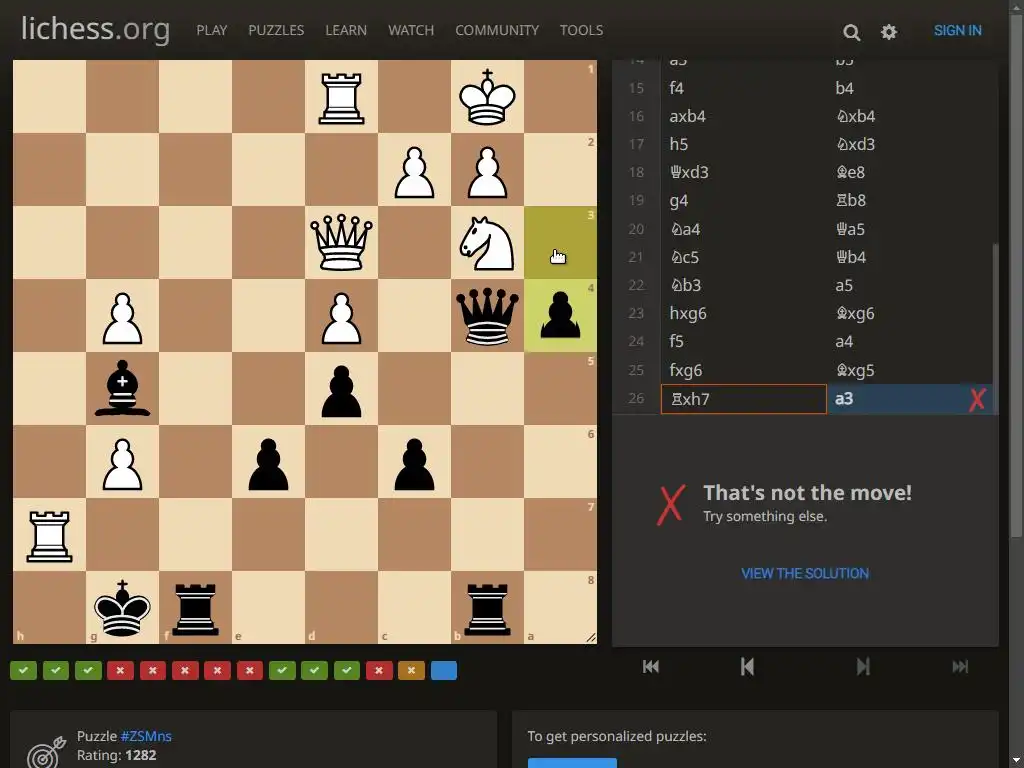Open the COMMUNITY menu
This screenshot has height=768, width=1024.
[x=497, y=31]
